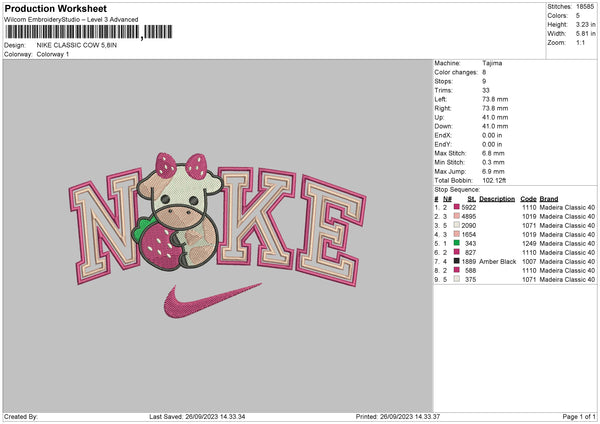This screenshot has height=424, width=600.
Task: Select the peach swatch beside stitch count 4895
Action: coord(457,216)
